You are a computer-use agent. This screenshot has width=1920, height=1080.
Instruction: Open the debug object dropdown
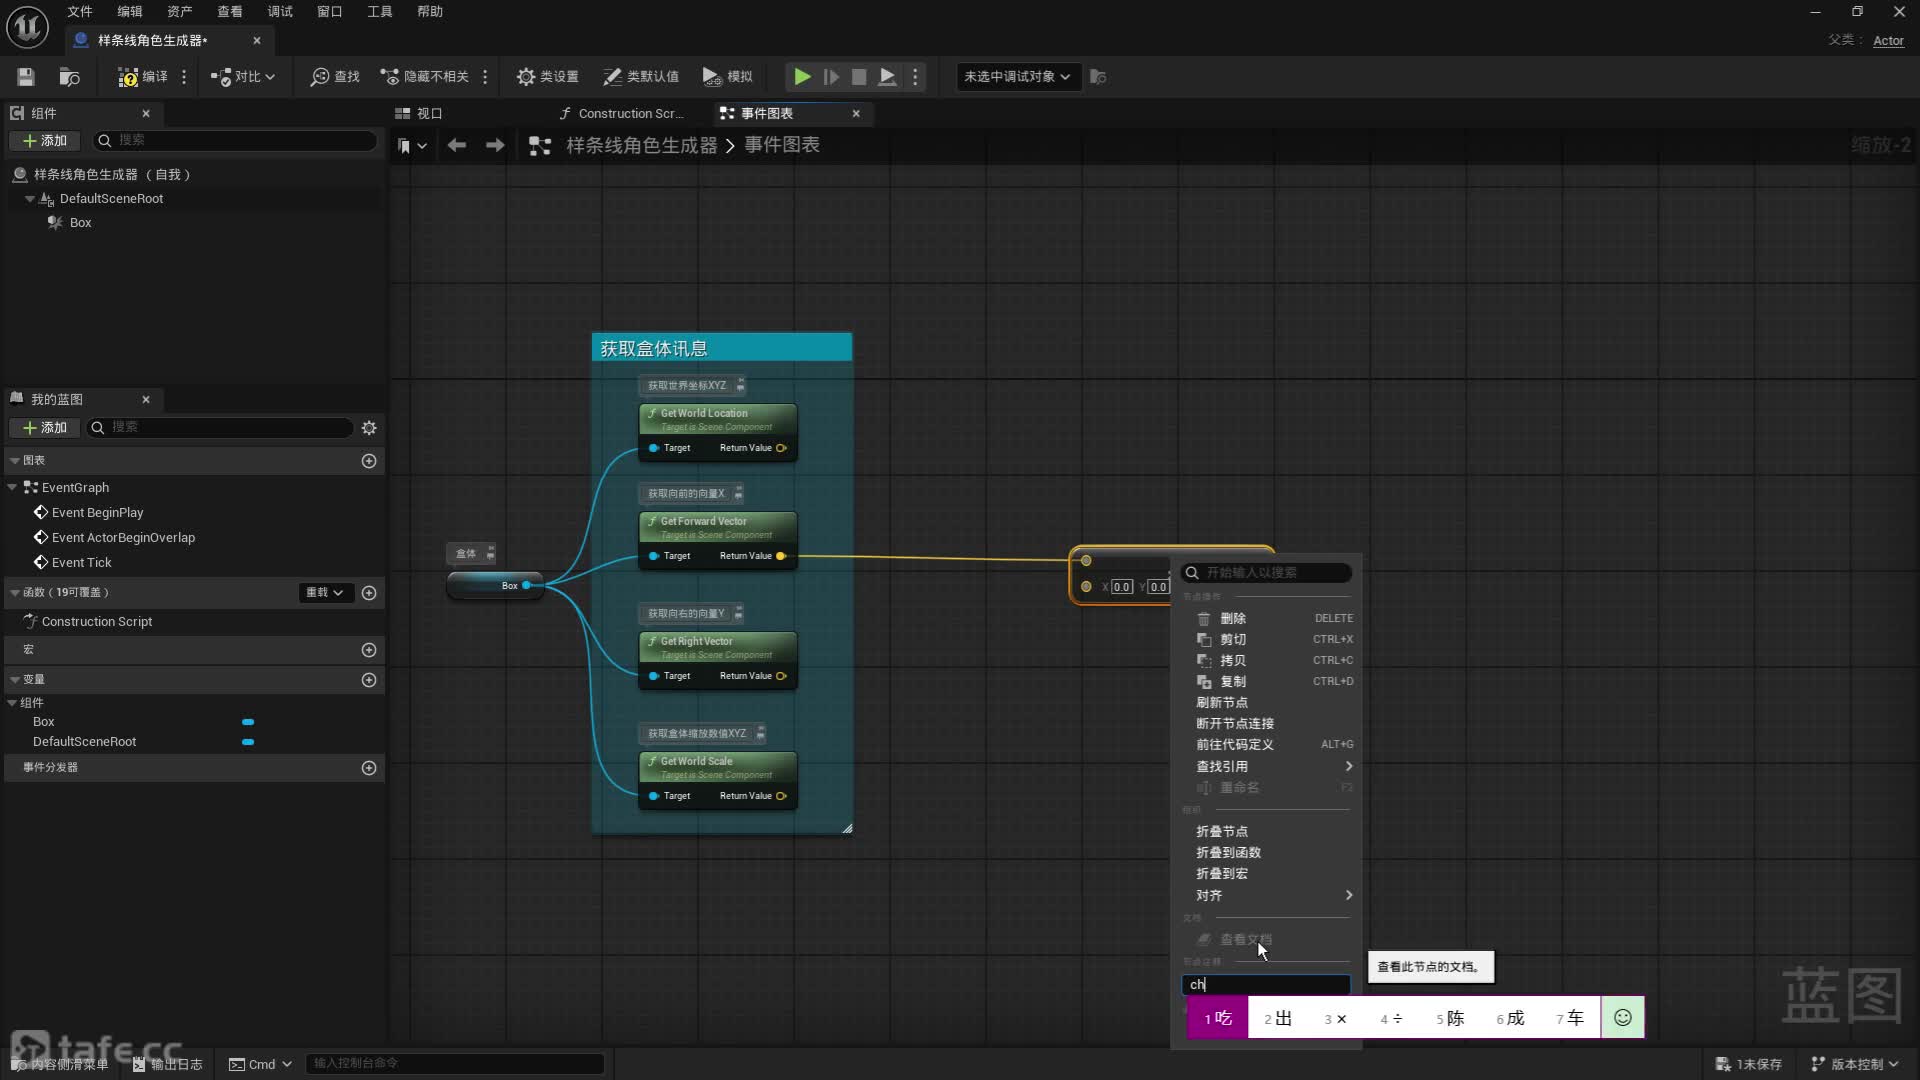pos(1018,77)
